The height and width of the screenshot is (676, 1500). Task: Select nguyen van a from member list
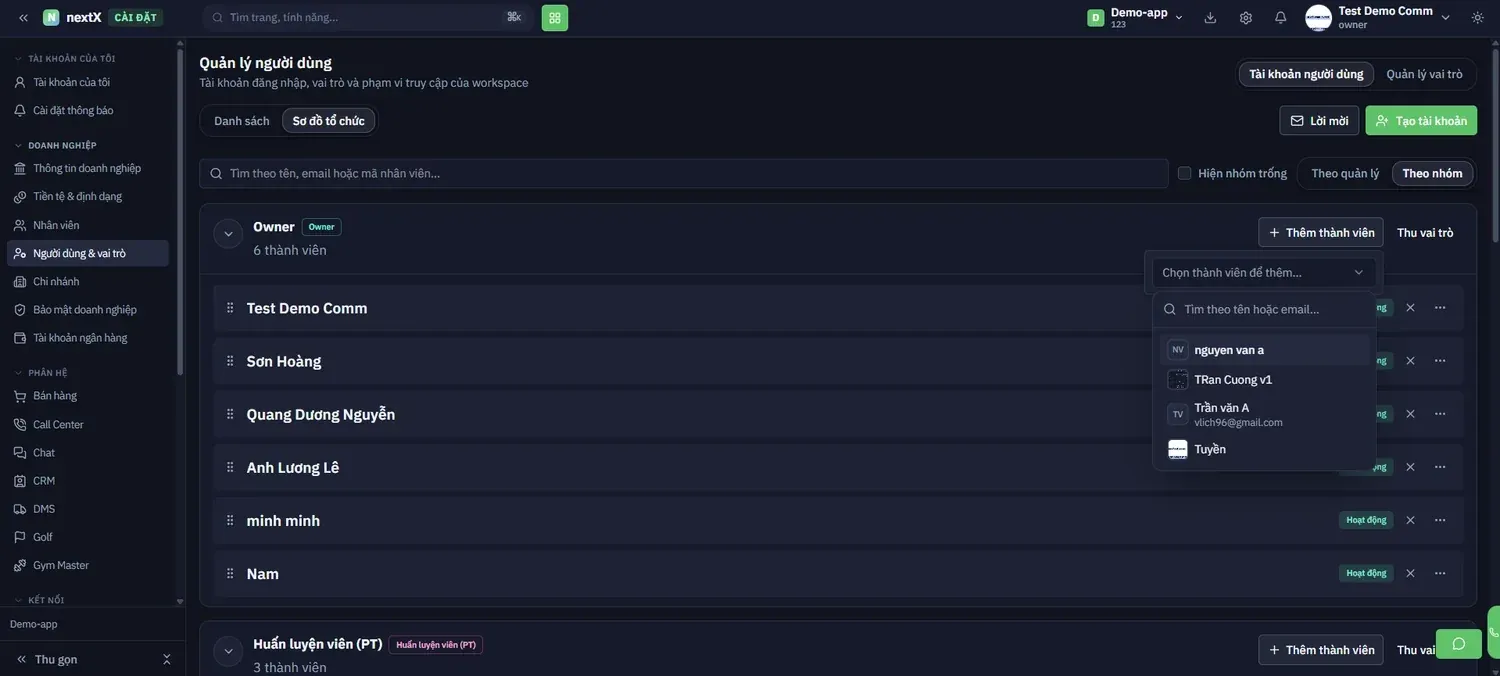(x=1264, y=350)
